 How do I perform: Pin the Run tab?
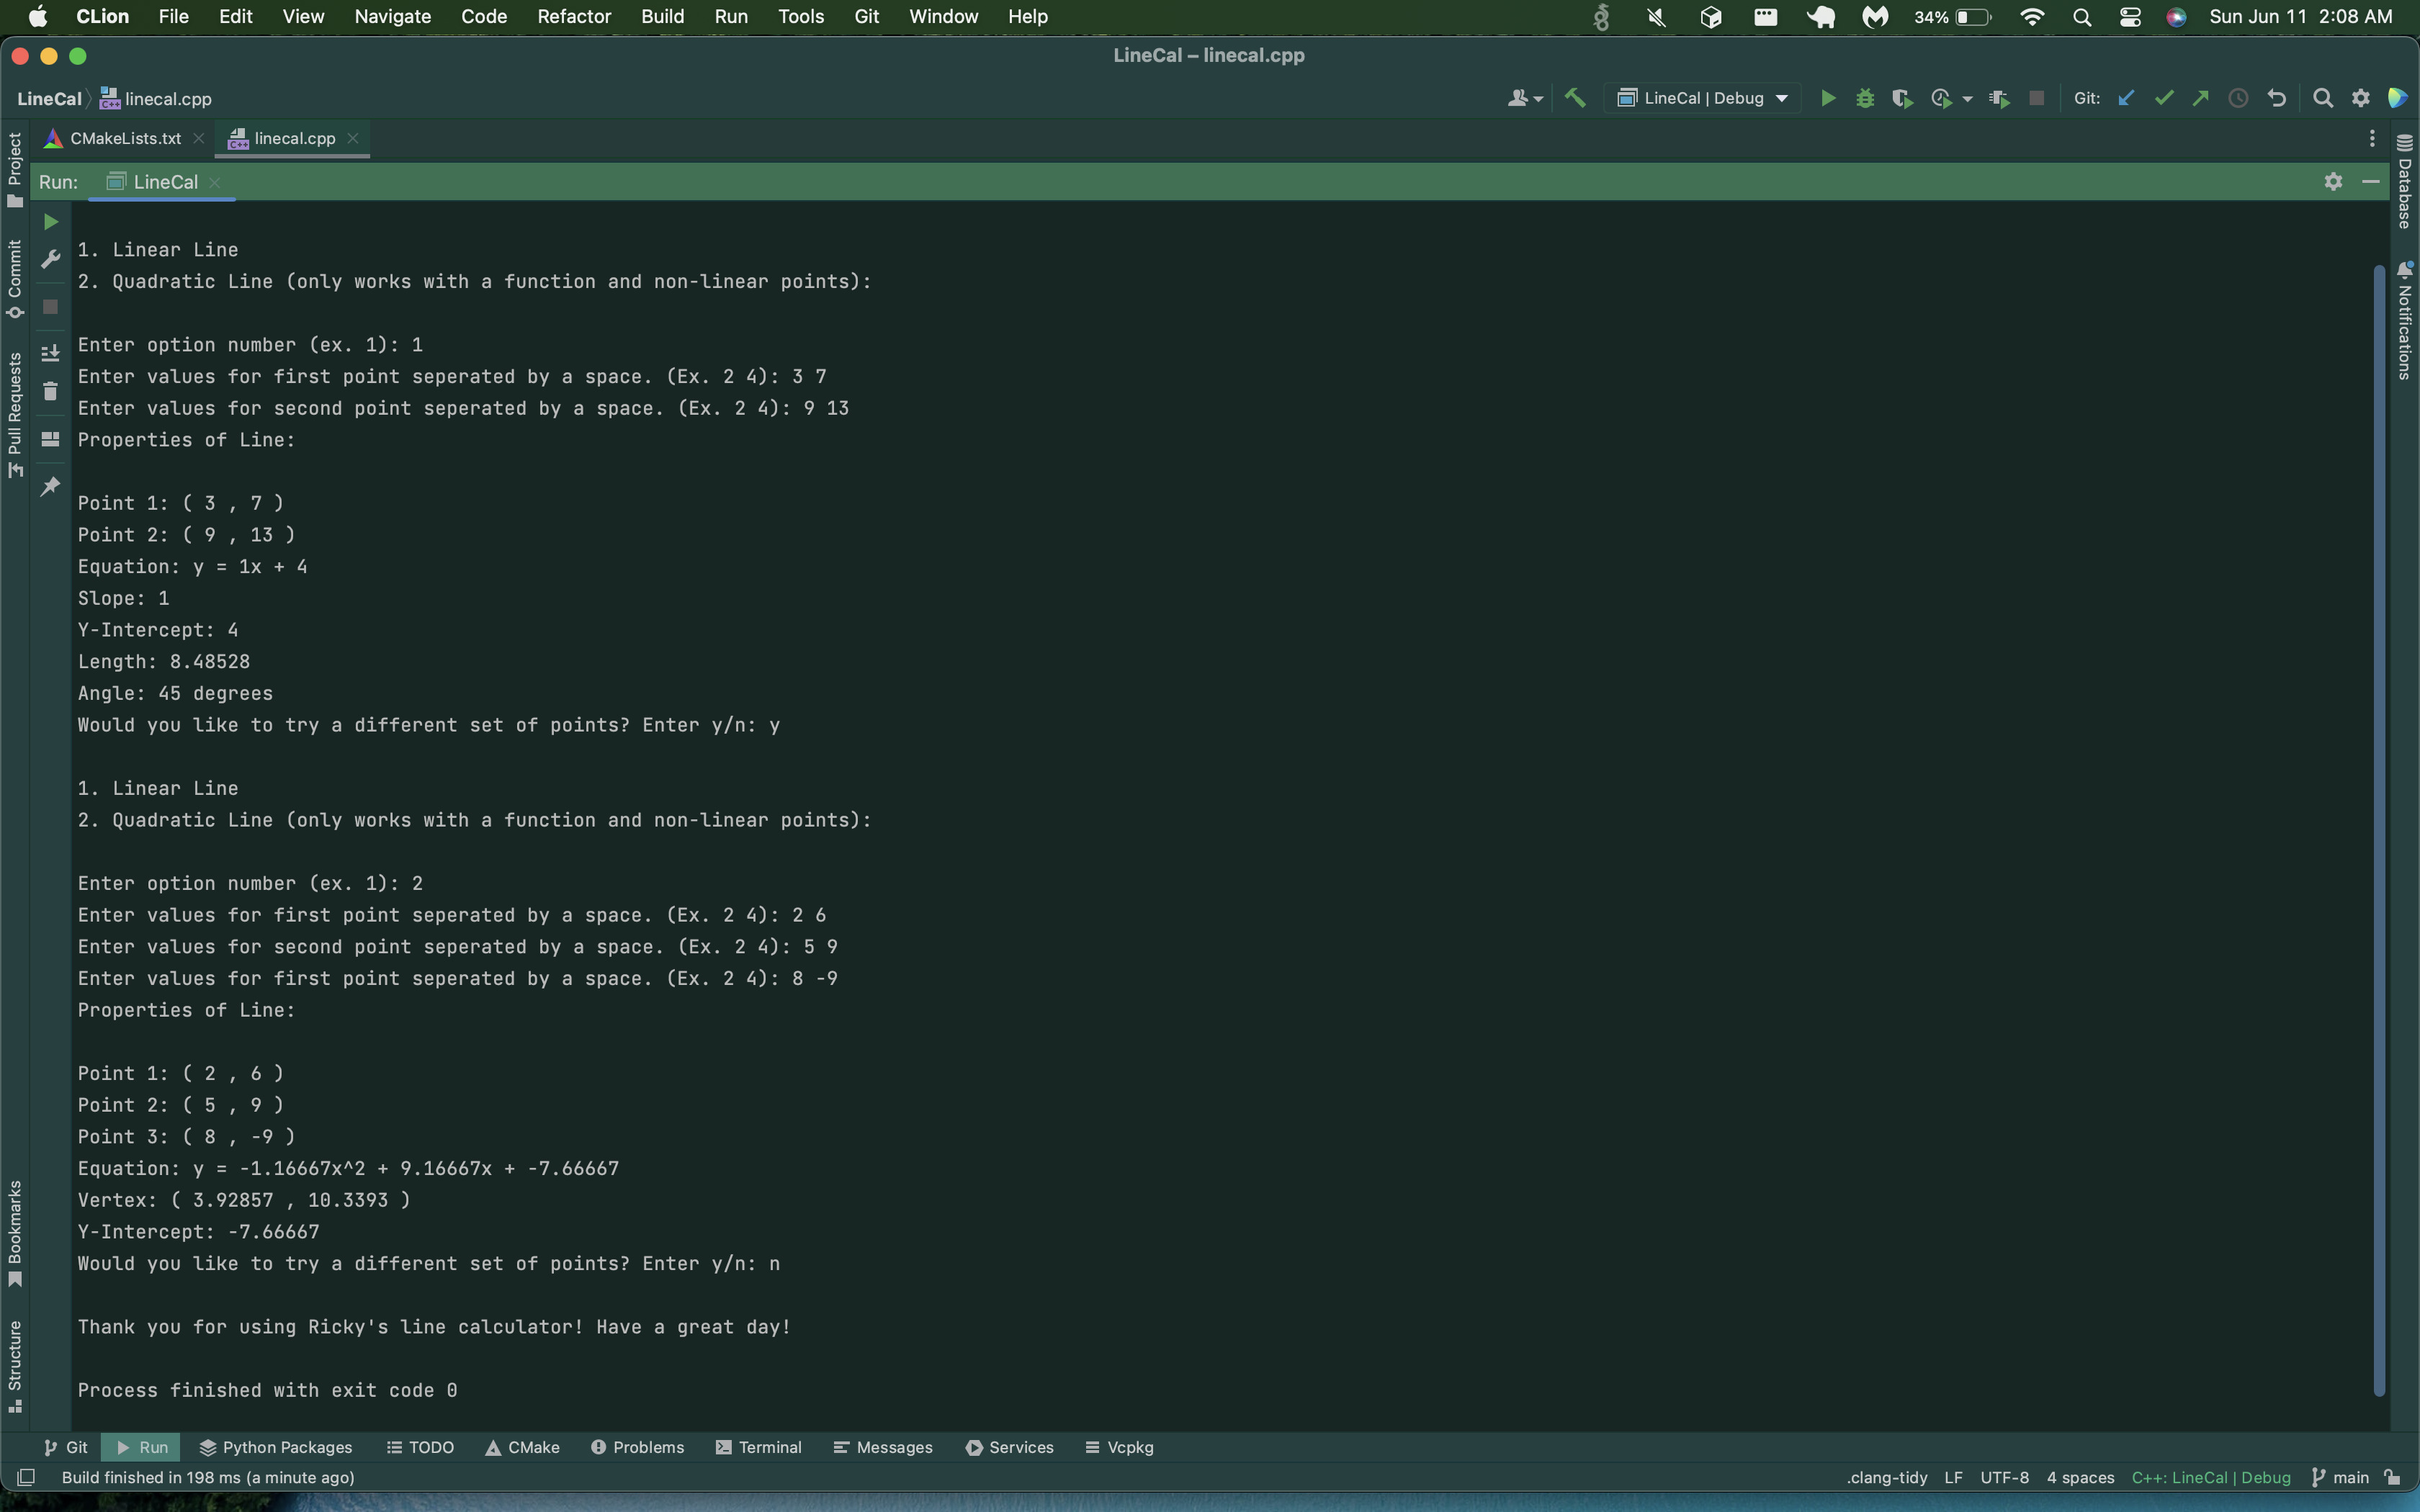[50, 486]
